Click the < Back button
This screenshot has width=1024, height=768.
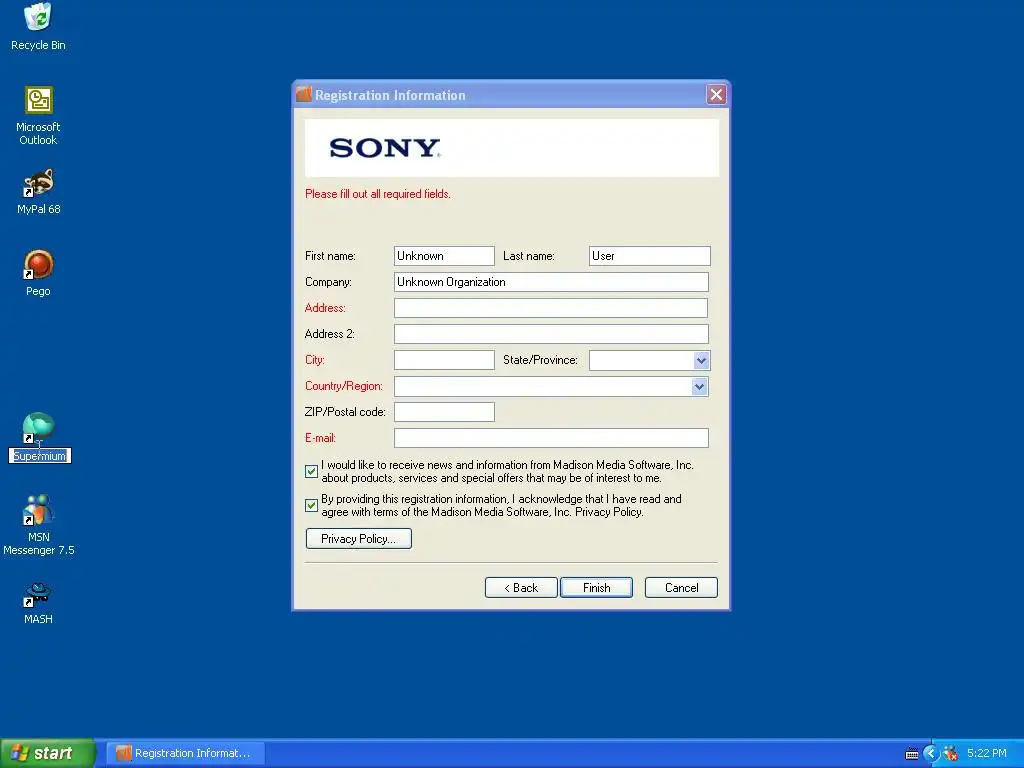point(521,588)
